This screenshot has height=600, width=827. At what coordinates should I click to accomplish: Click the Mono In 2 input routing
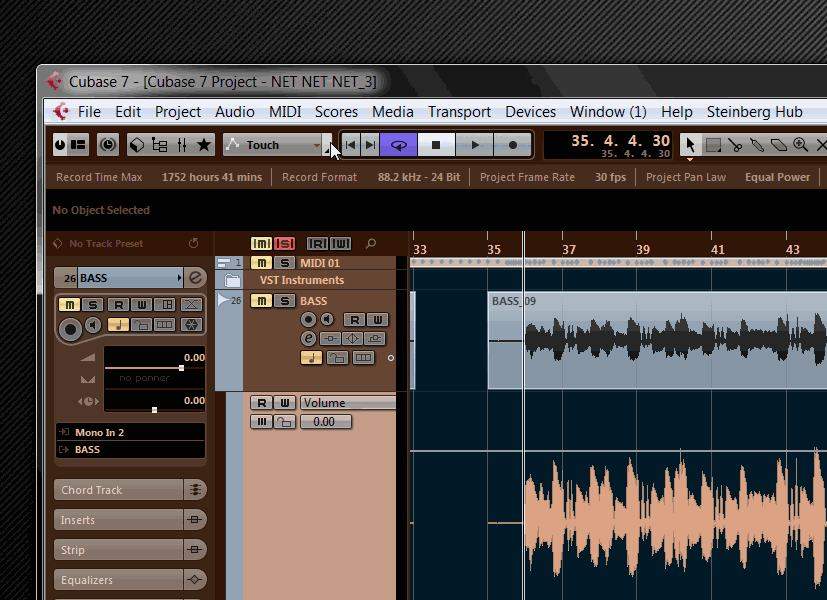point(130,432)
